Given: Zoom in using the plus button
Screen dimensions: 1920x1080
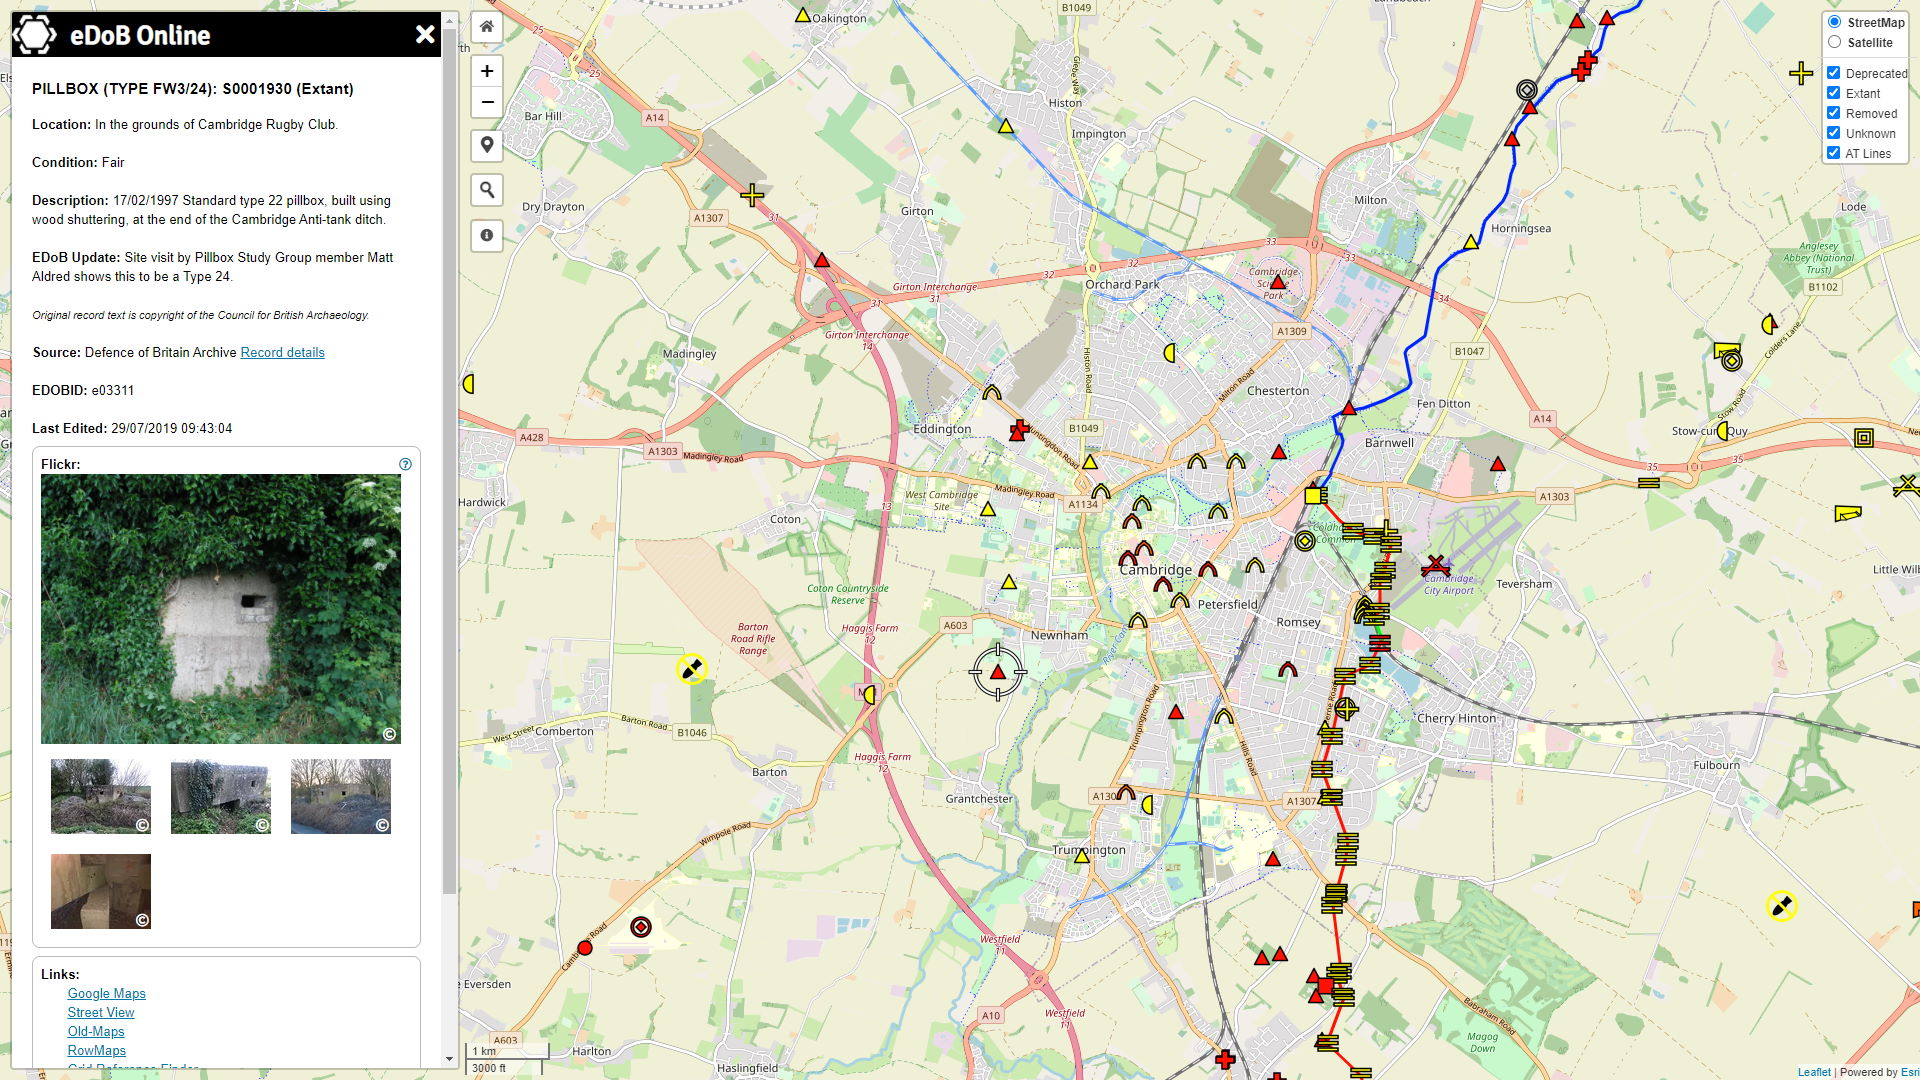Looking at the screenshot, I should tap(487, 71).
